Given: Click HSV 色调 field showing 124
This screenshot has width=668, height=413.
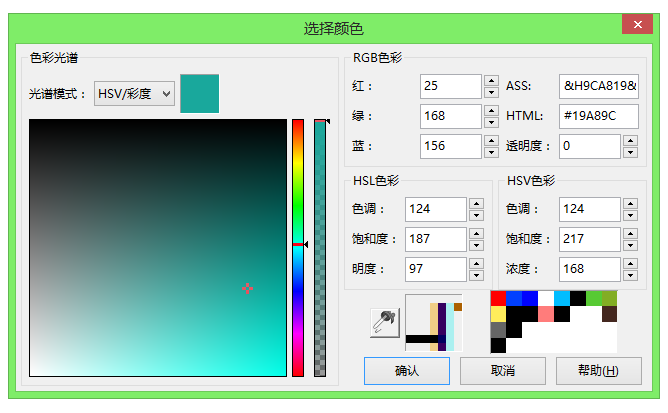Looking at the screenshot, I should click(590, 209).
